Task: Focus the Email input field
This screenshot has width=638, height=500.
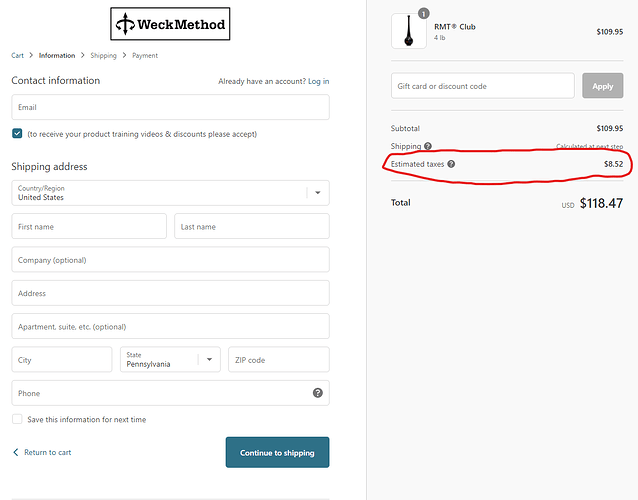Action: coord(170,107)
